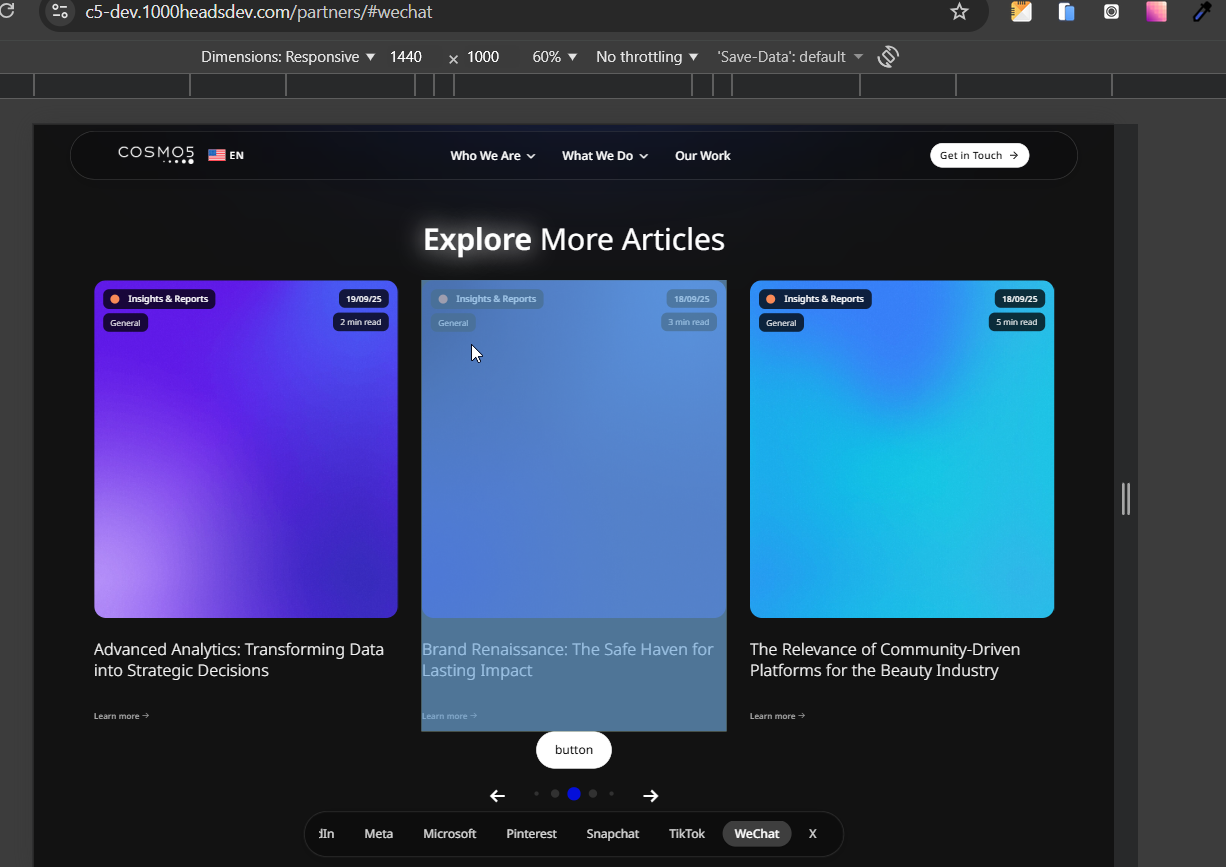Advance carousel with the right arrow

point(651,796)
